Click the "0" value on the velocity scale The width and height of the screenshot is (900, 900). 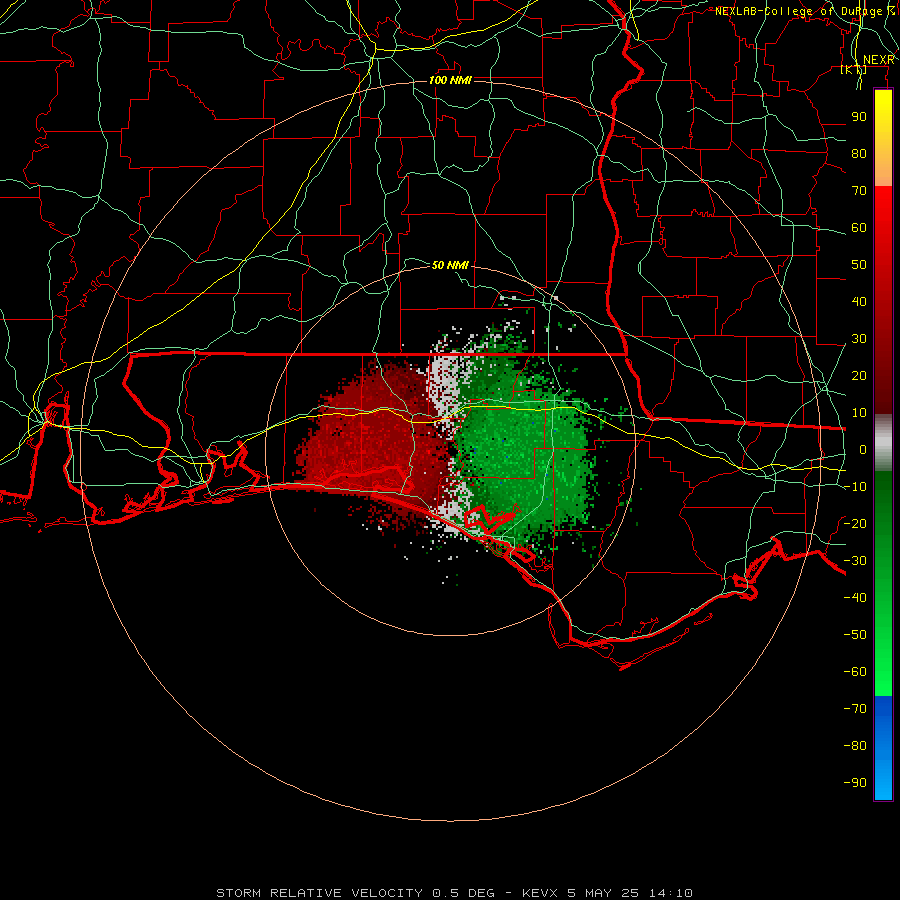(x=863, y=450)
